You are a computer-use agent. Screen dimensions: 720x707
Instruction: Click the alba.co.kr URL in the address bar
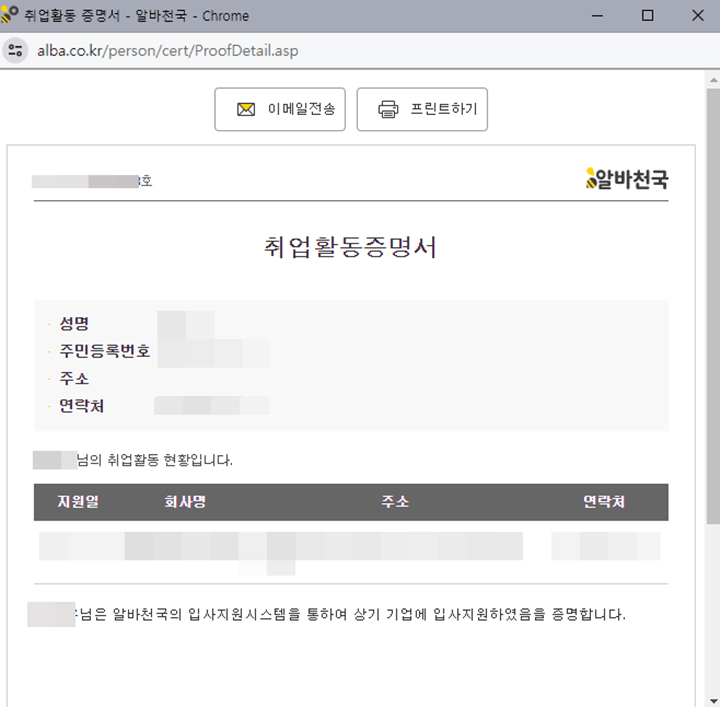168,50
